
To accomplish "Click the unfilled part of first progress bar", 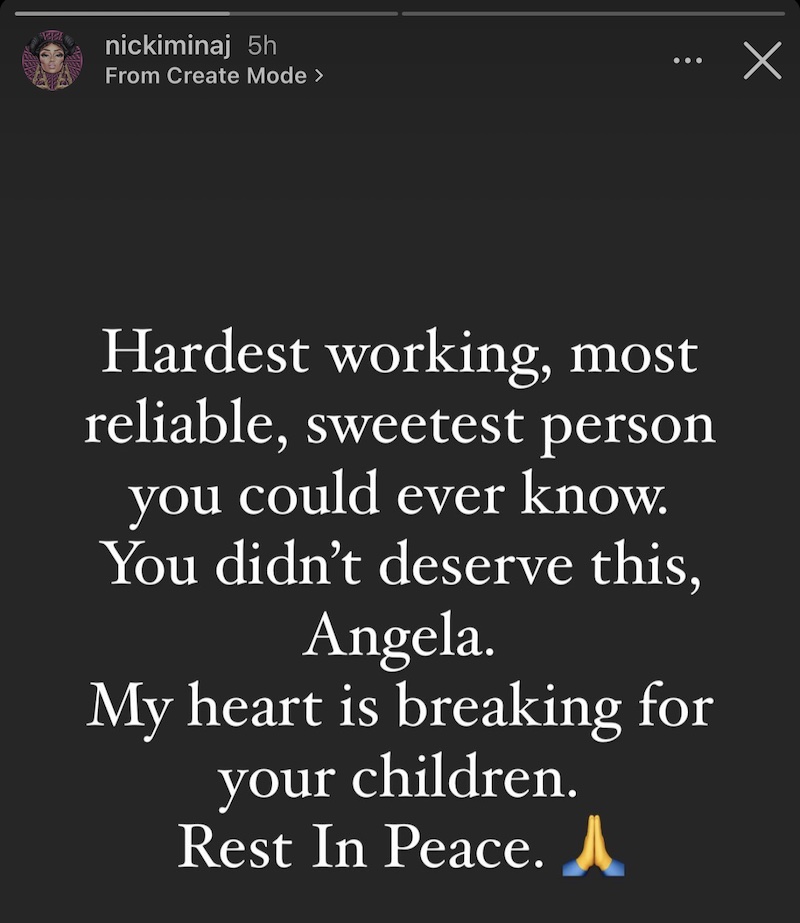I will point(314,14).
